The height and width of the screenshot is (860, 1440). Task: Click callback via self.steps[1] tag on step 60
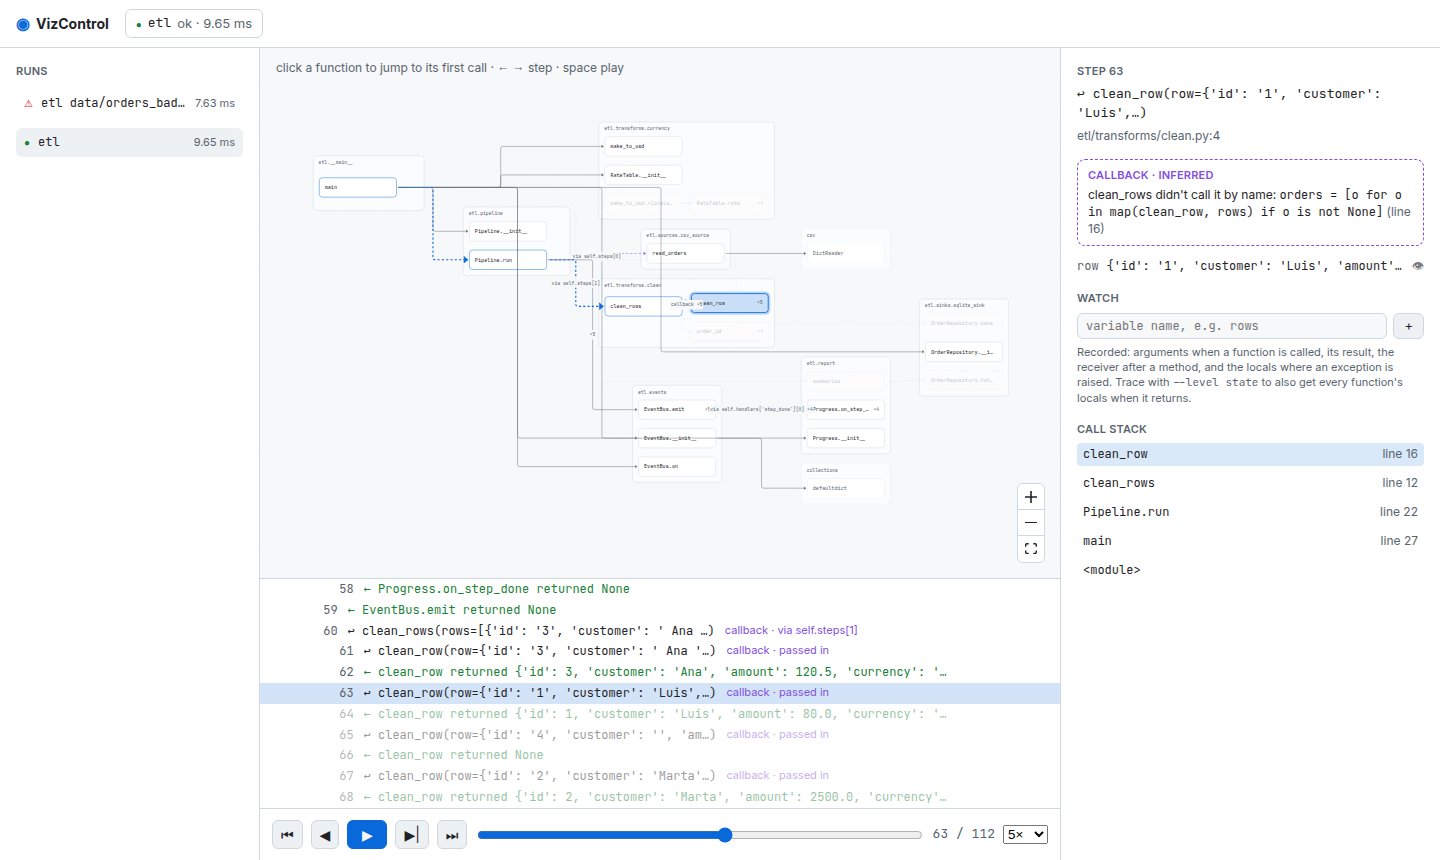tap(791, 631)
